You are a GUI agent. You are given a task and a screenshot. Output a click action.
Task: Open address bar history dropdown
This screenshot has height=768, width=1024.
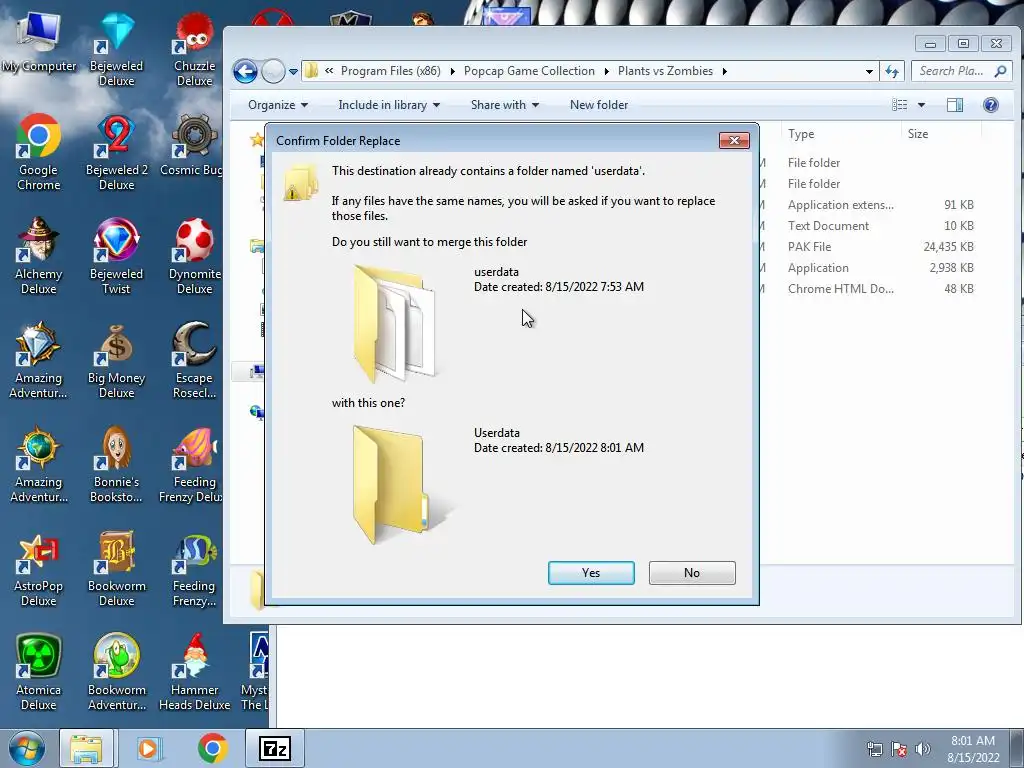(x=869, y=71)
